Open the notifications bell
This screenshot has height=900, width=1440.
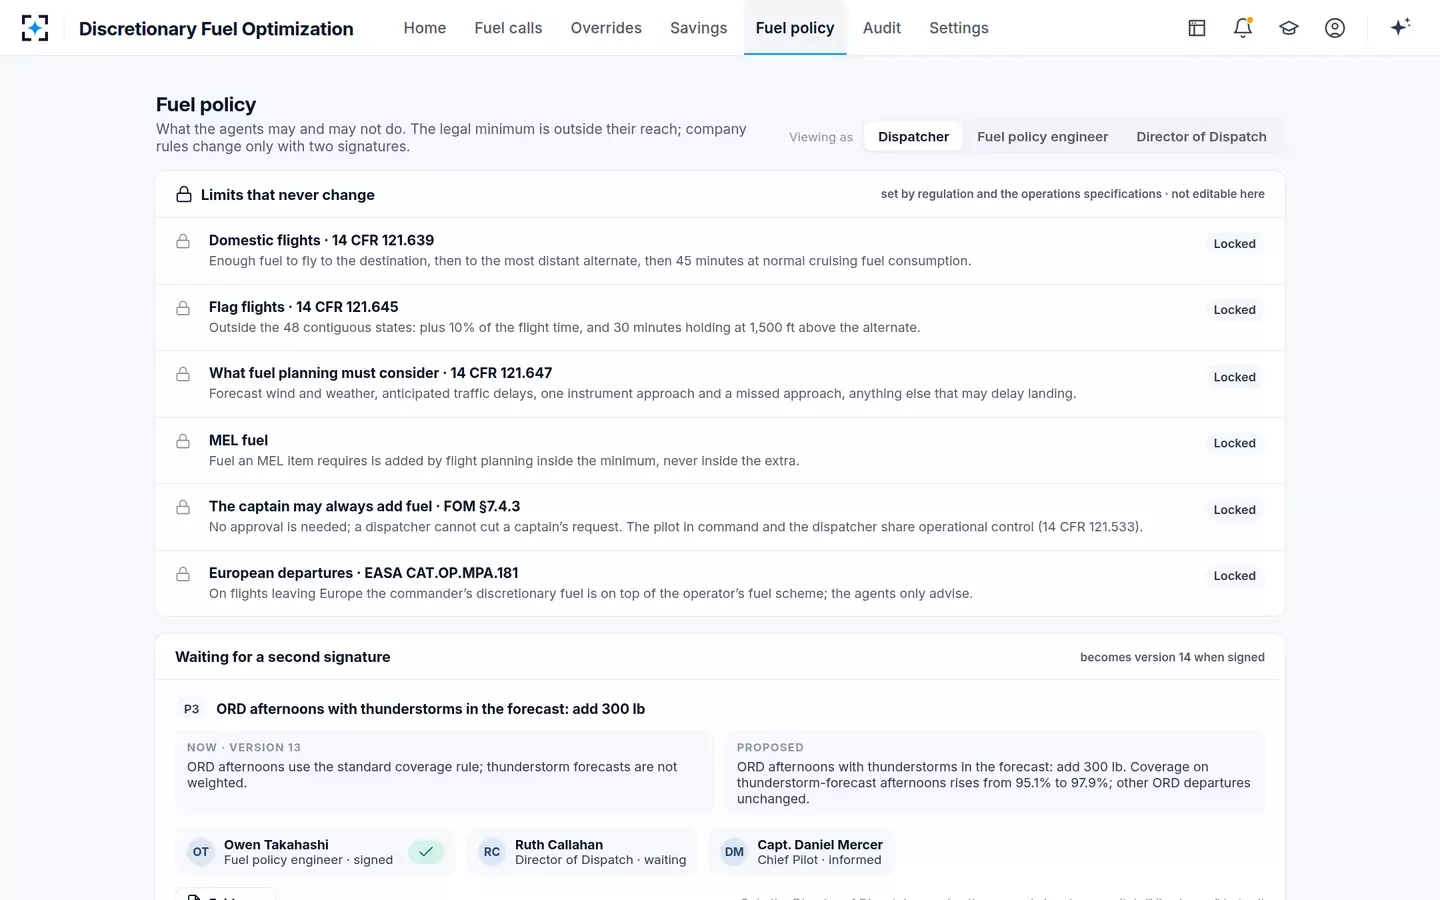tap(1243, 28)
